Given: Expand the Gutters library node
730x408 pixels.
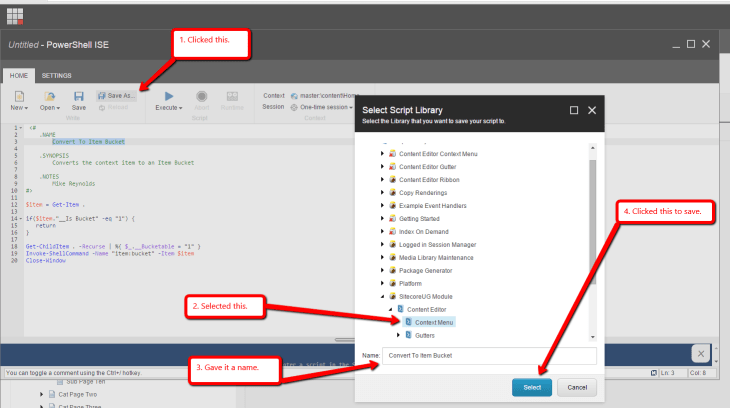Looking at the screenshot, I should tap(398, 335).
